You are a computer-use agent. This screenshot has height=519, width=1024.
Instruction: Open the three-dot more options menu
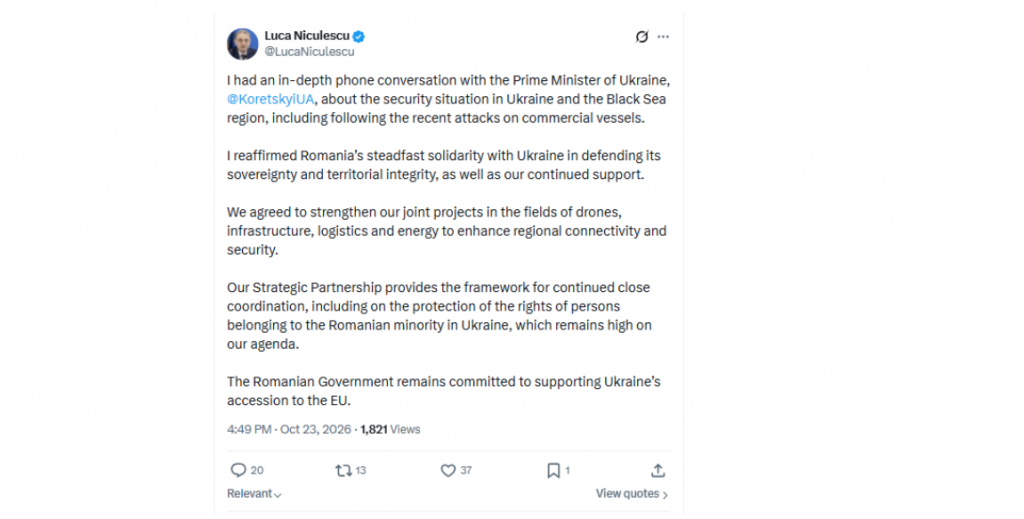[664, 37]
